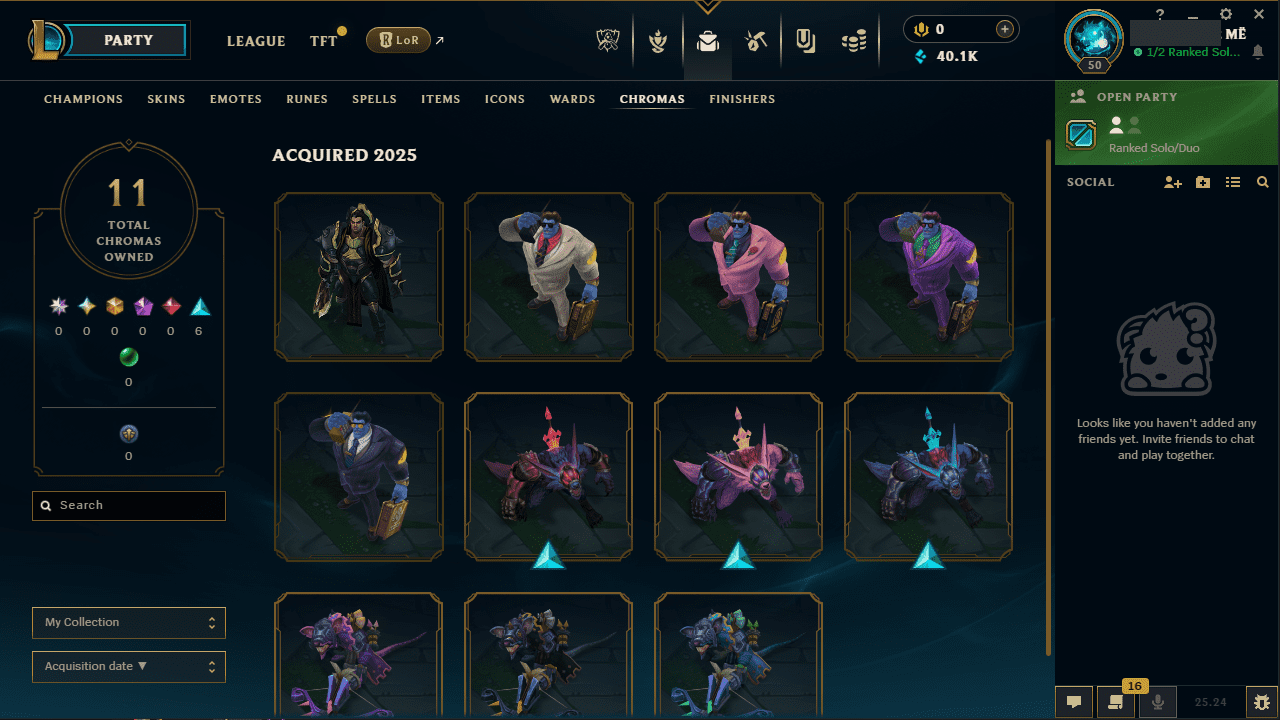Open the chat bubble icon at bottom right
Screen dimensions: 1280x720
click(1073, 702)
